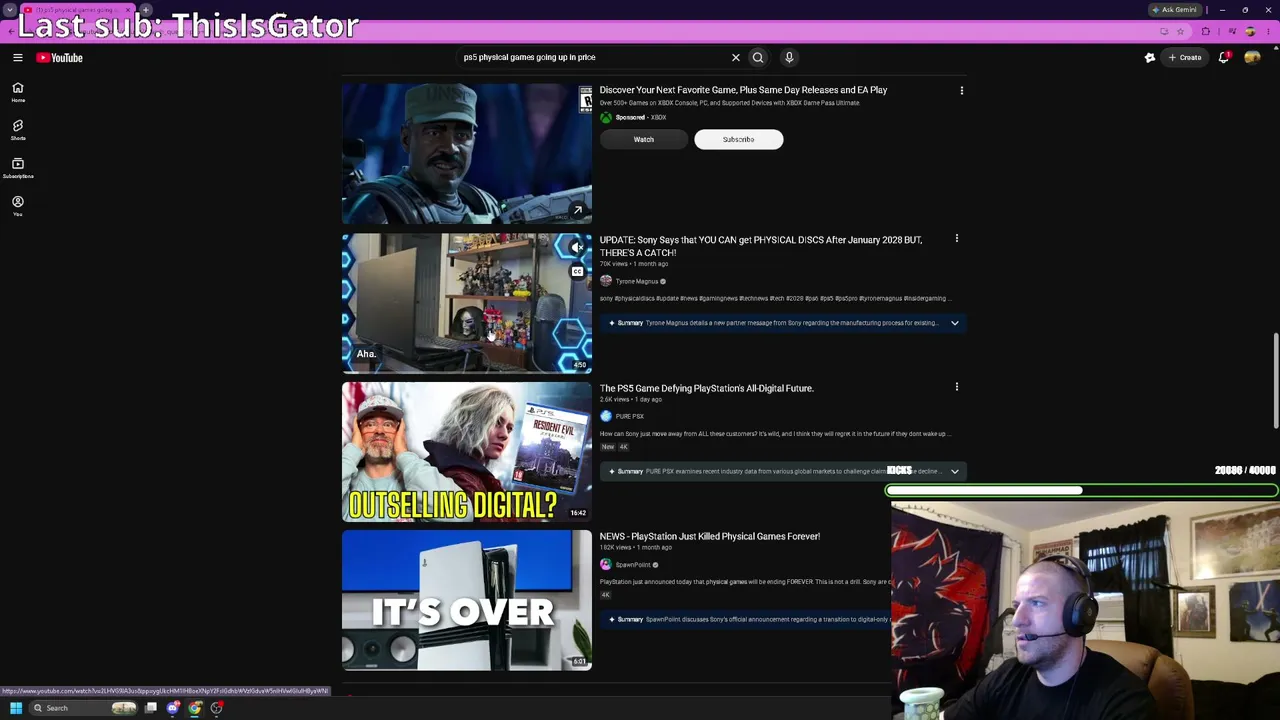The height and width of the screenshot is (720, 1280).
Task: Watch the sponsored Xbox ad
Action: click(x=643, y=139)
